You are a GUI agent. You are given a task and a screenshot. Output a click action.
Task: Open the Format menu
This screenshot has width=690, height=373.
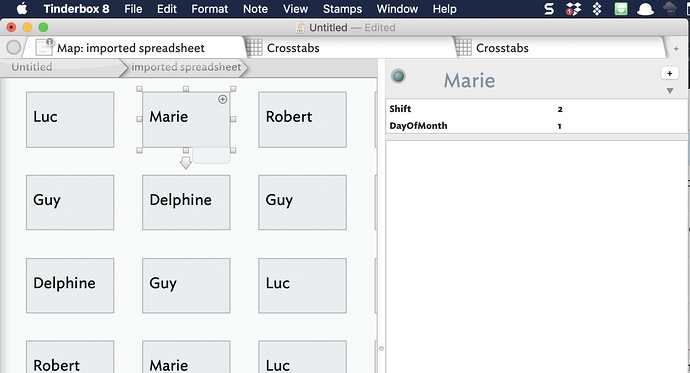209,9
